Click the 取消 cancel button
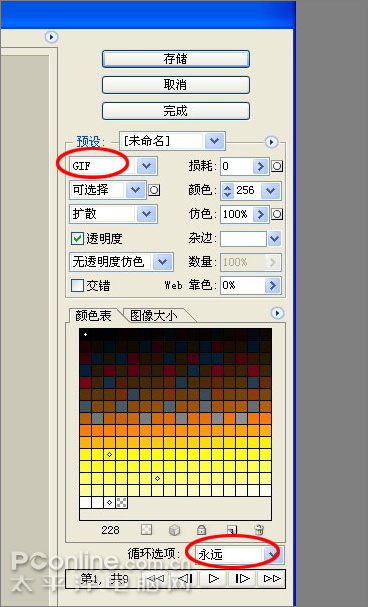Screen dimensions: 368x607 [x=176, y=85]
